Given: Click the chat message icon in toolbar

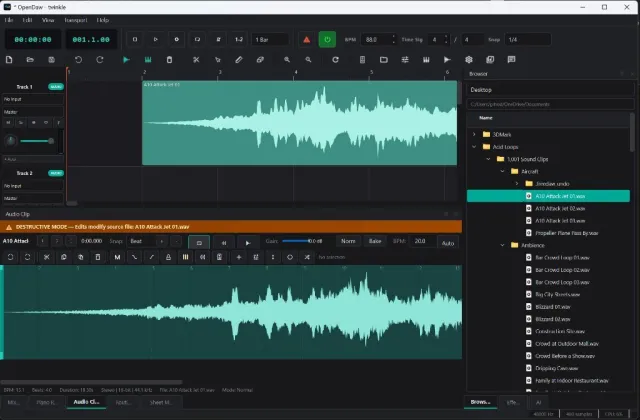Looking at the screenshot, I should pos(511,60).
